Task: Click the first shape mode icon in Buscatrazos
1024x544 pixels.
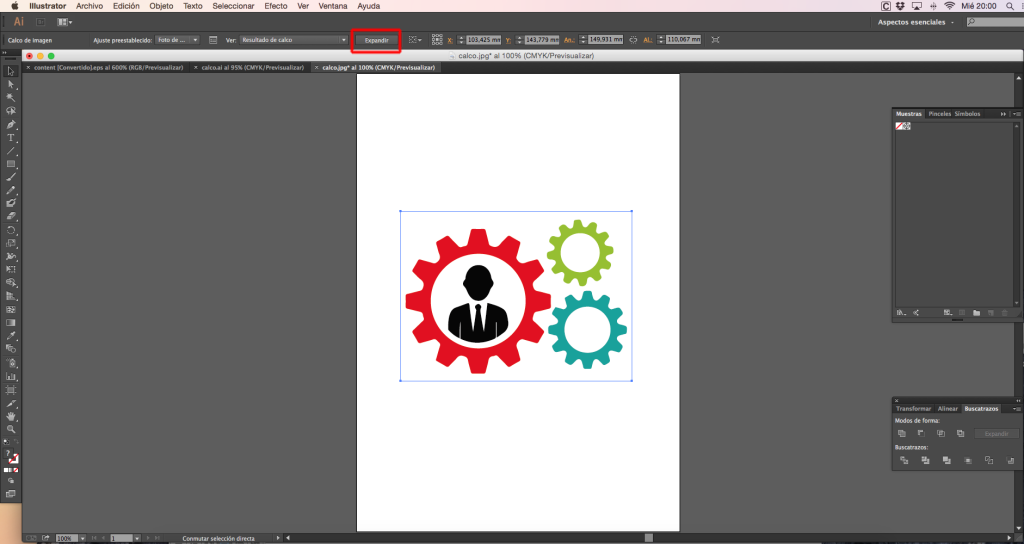Action: click(x=902, y=433)
